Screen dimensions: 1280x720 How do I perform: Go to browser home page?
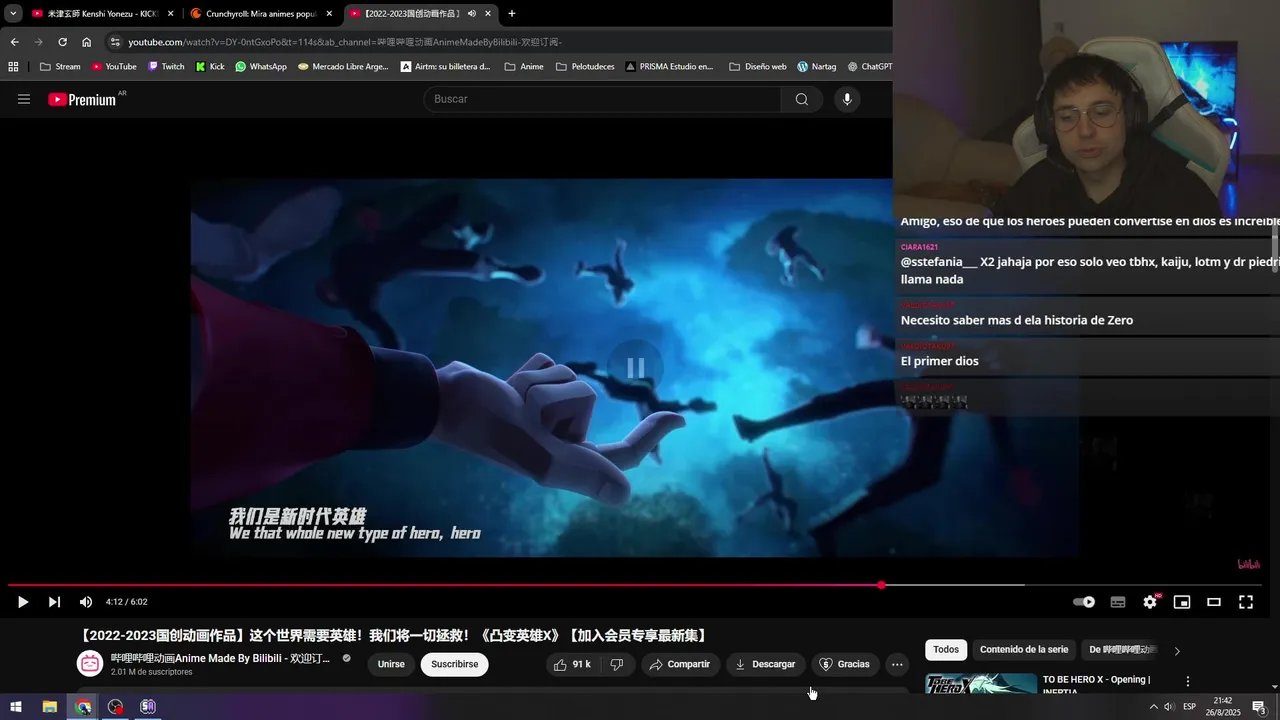coord(86,42)
